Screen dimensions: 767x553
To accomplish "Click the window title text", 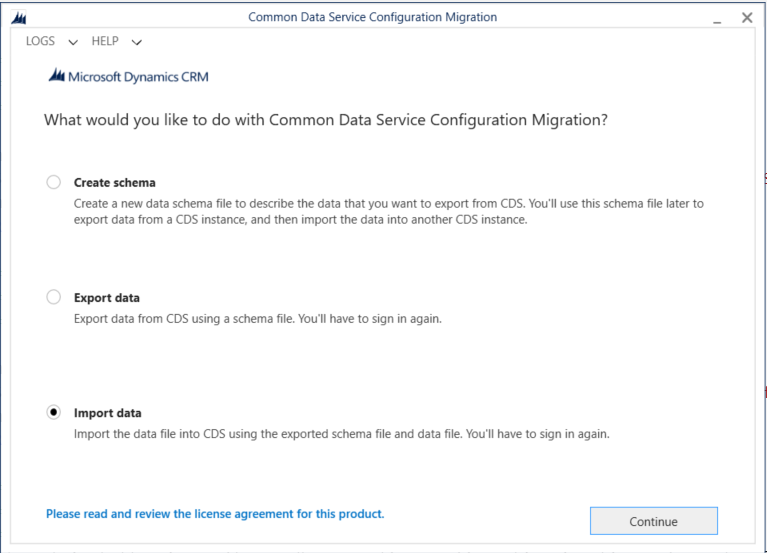I will coord(372,18).
